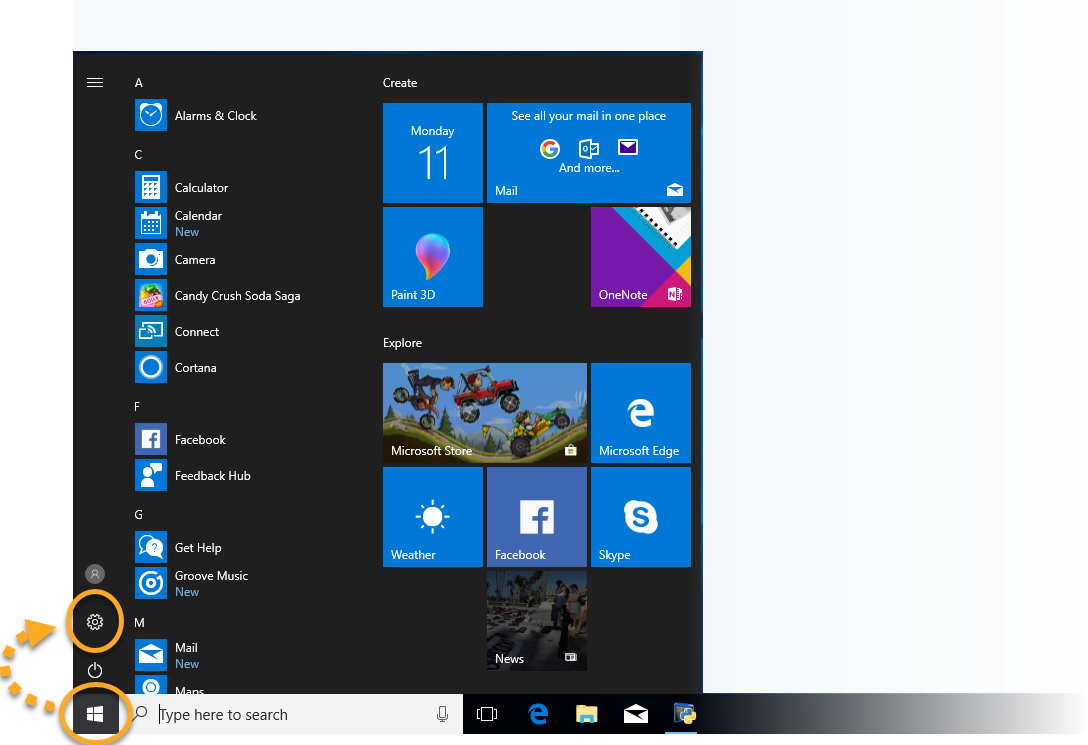The width and height of the screenshot is (1088, 745).
Task: Click the Power icon in Start sidebar
Action: (x=95, y=670)
